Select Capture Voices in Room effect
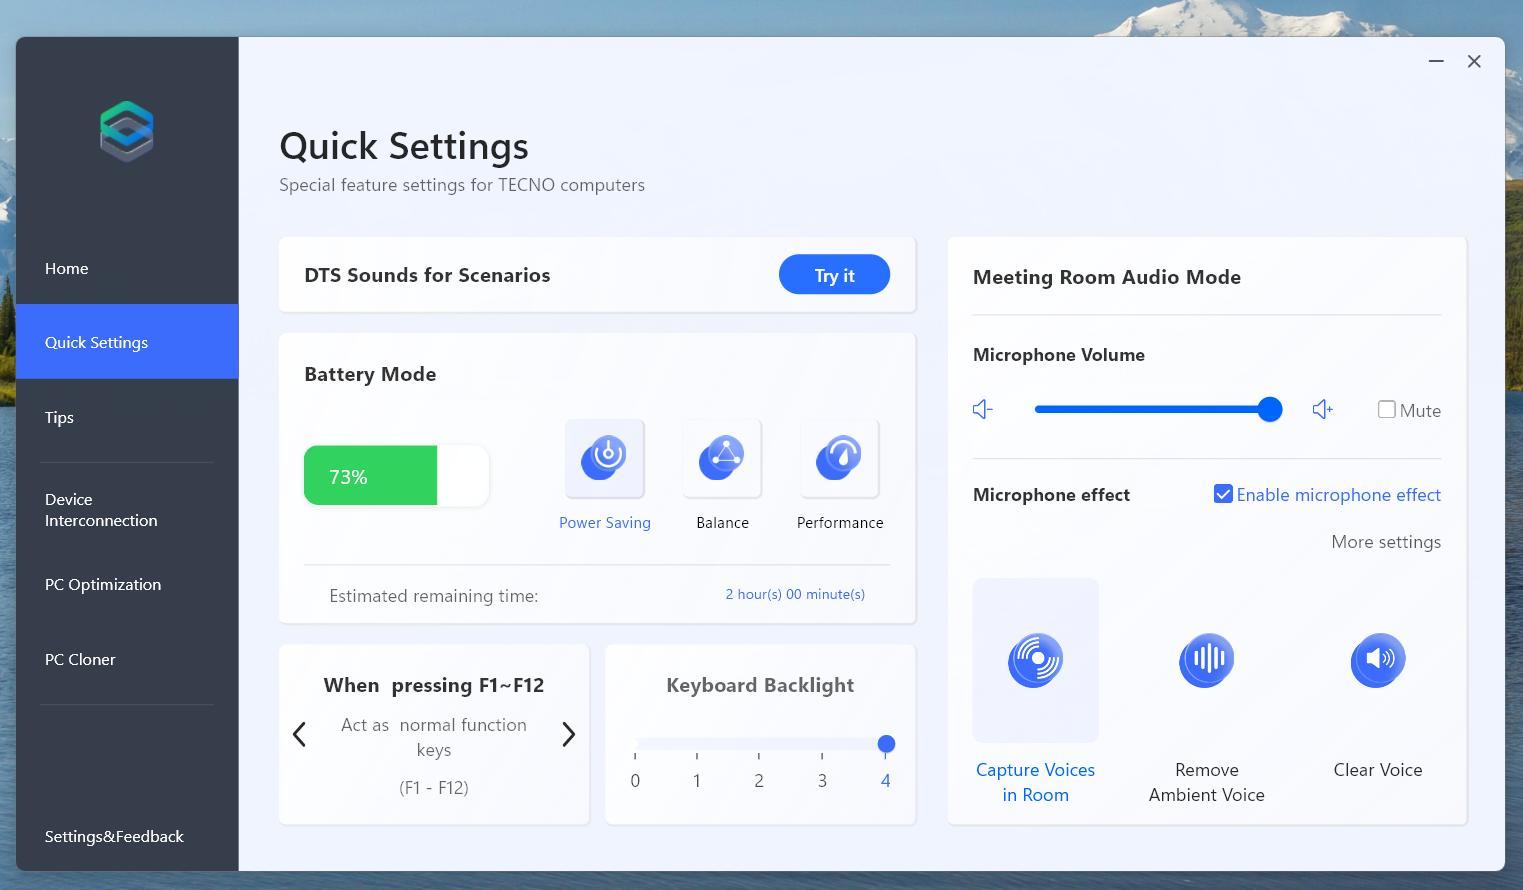The image size is (1523, 890). (x=1035, y=661)
